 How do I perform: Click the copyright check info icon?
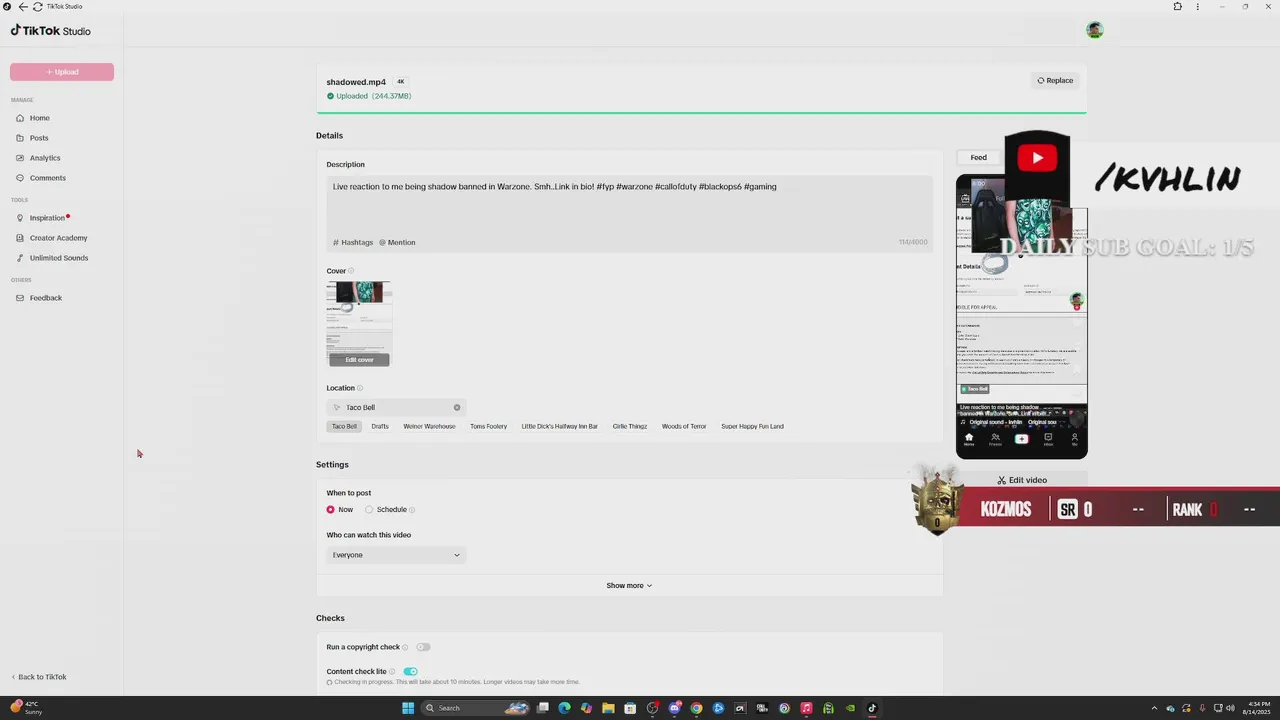coord(405,647)
